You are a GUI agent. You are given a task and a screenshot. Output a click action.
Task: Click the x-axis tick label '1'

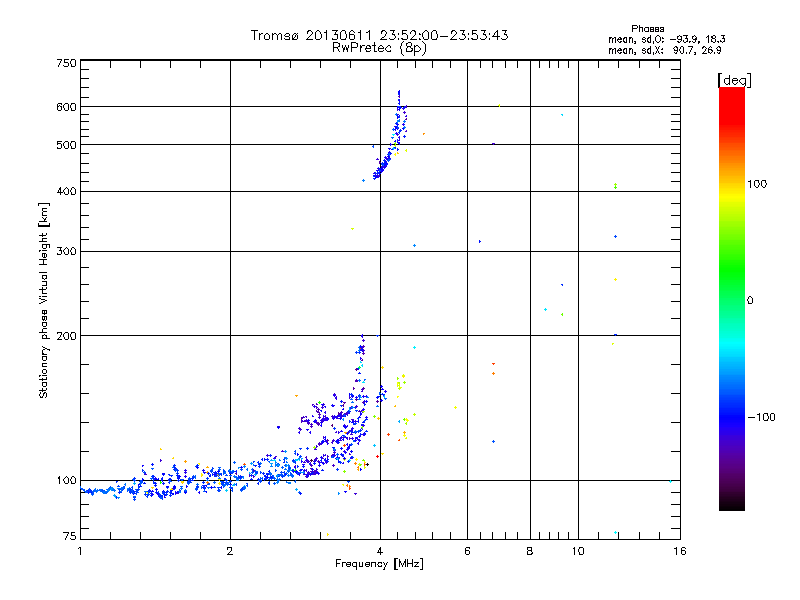(x=80, y=551)
